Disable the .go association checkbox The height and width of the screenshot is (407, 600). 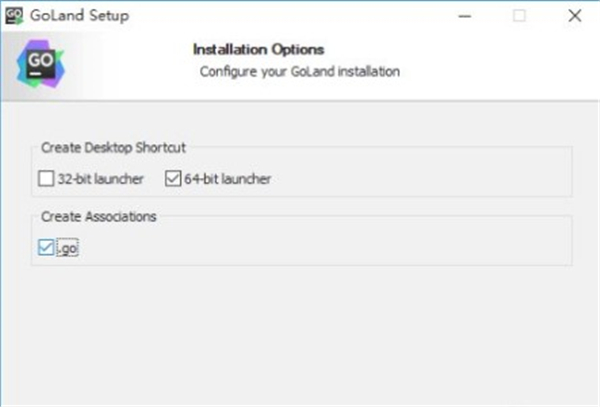click(x=46, y=248)
